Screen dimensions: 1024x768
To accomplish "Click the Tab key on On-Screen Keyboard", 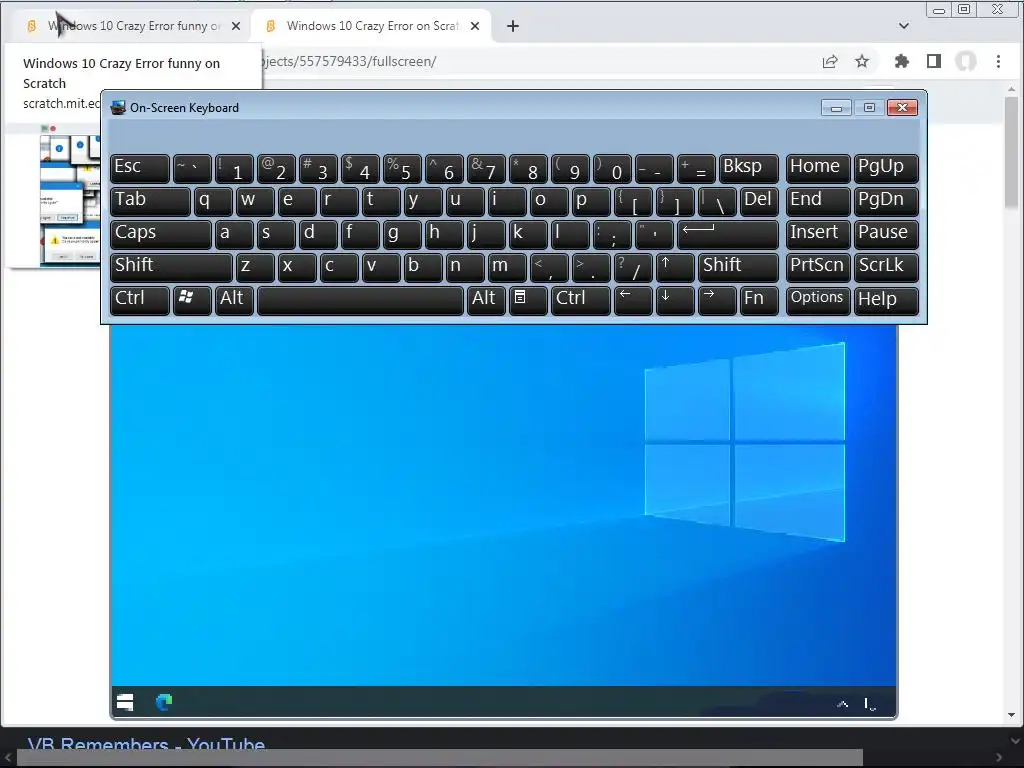I will [x=150, y=201].
